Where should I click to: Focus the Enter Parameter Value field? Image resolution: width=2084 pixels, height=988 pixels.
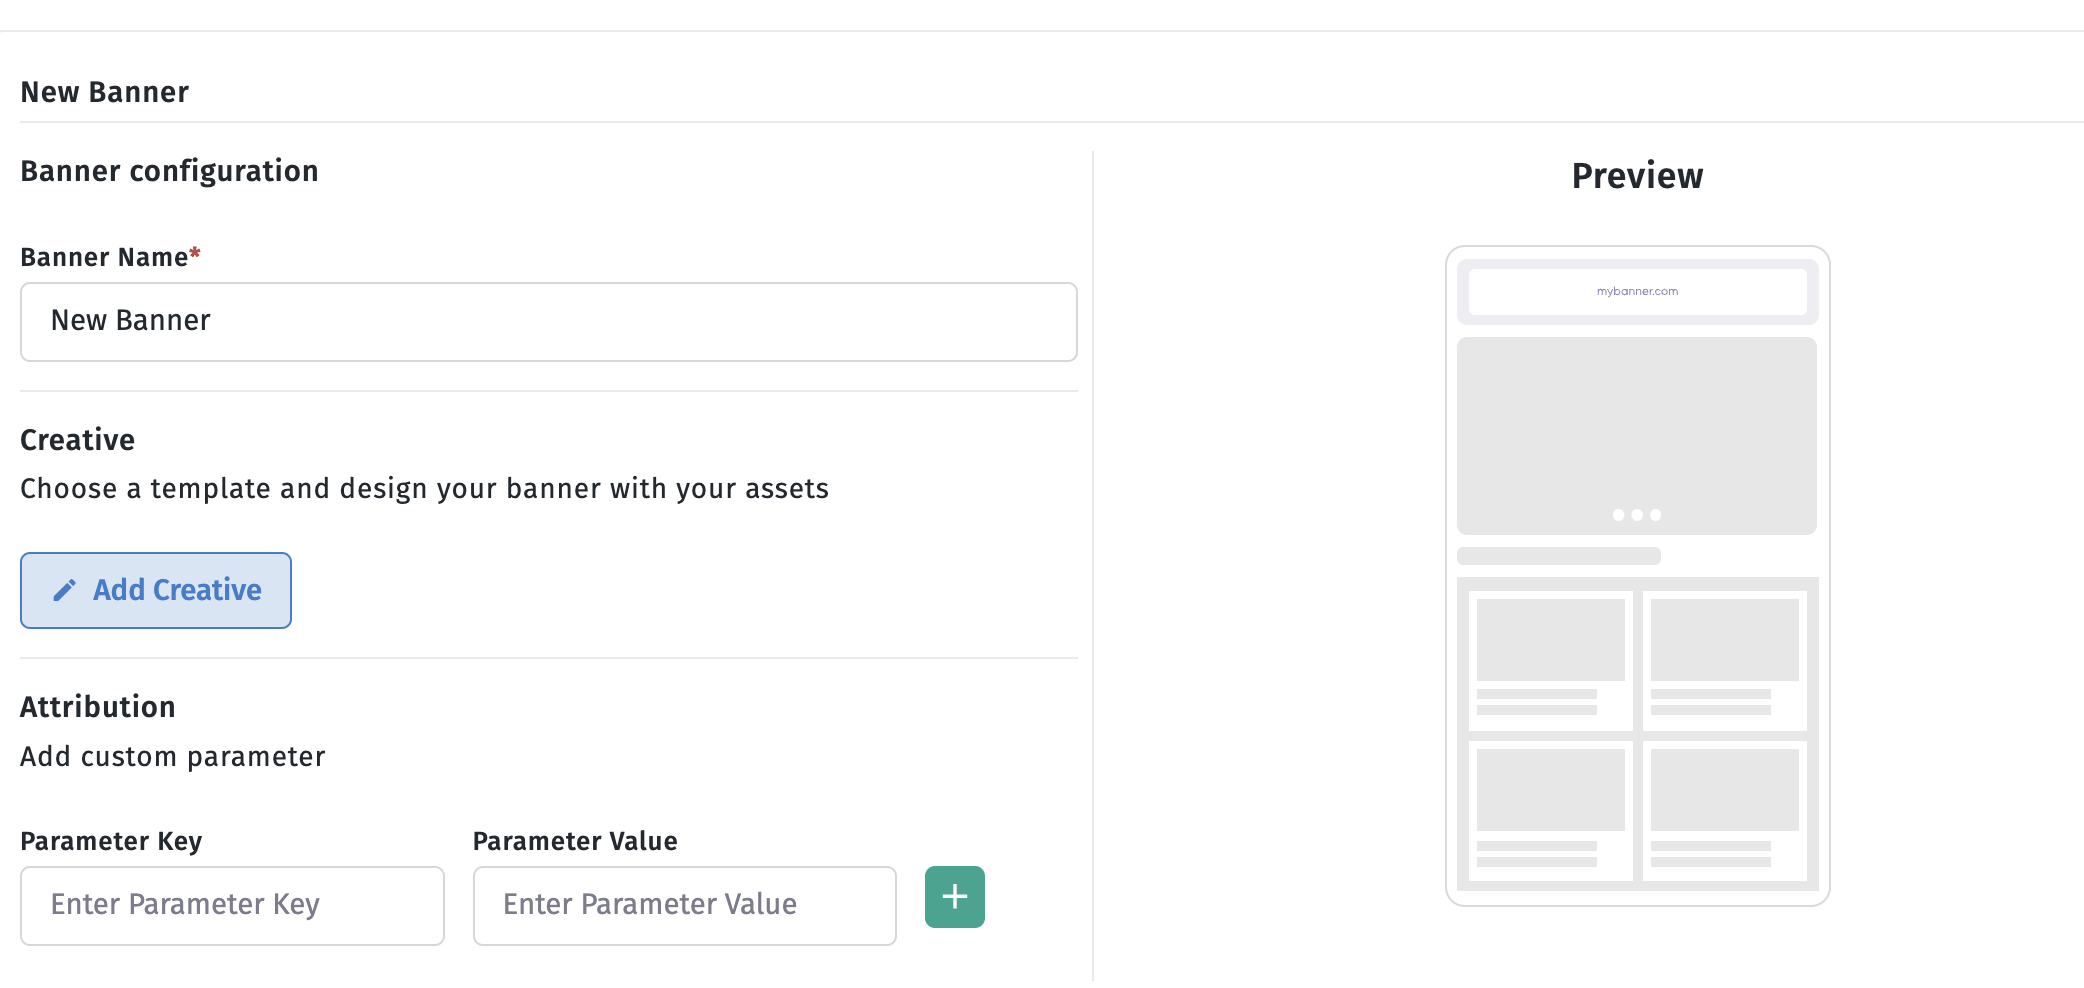pyautogui.click(x=684, y=905)
